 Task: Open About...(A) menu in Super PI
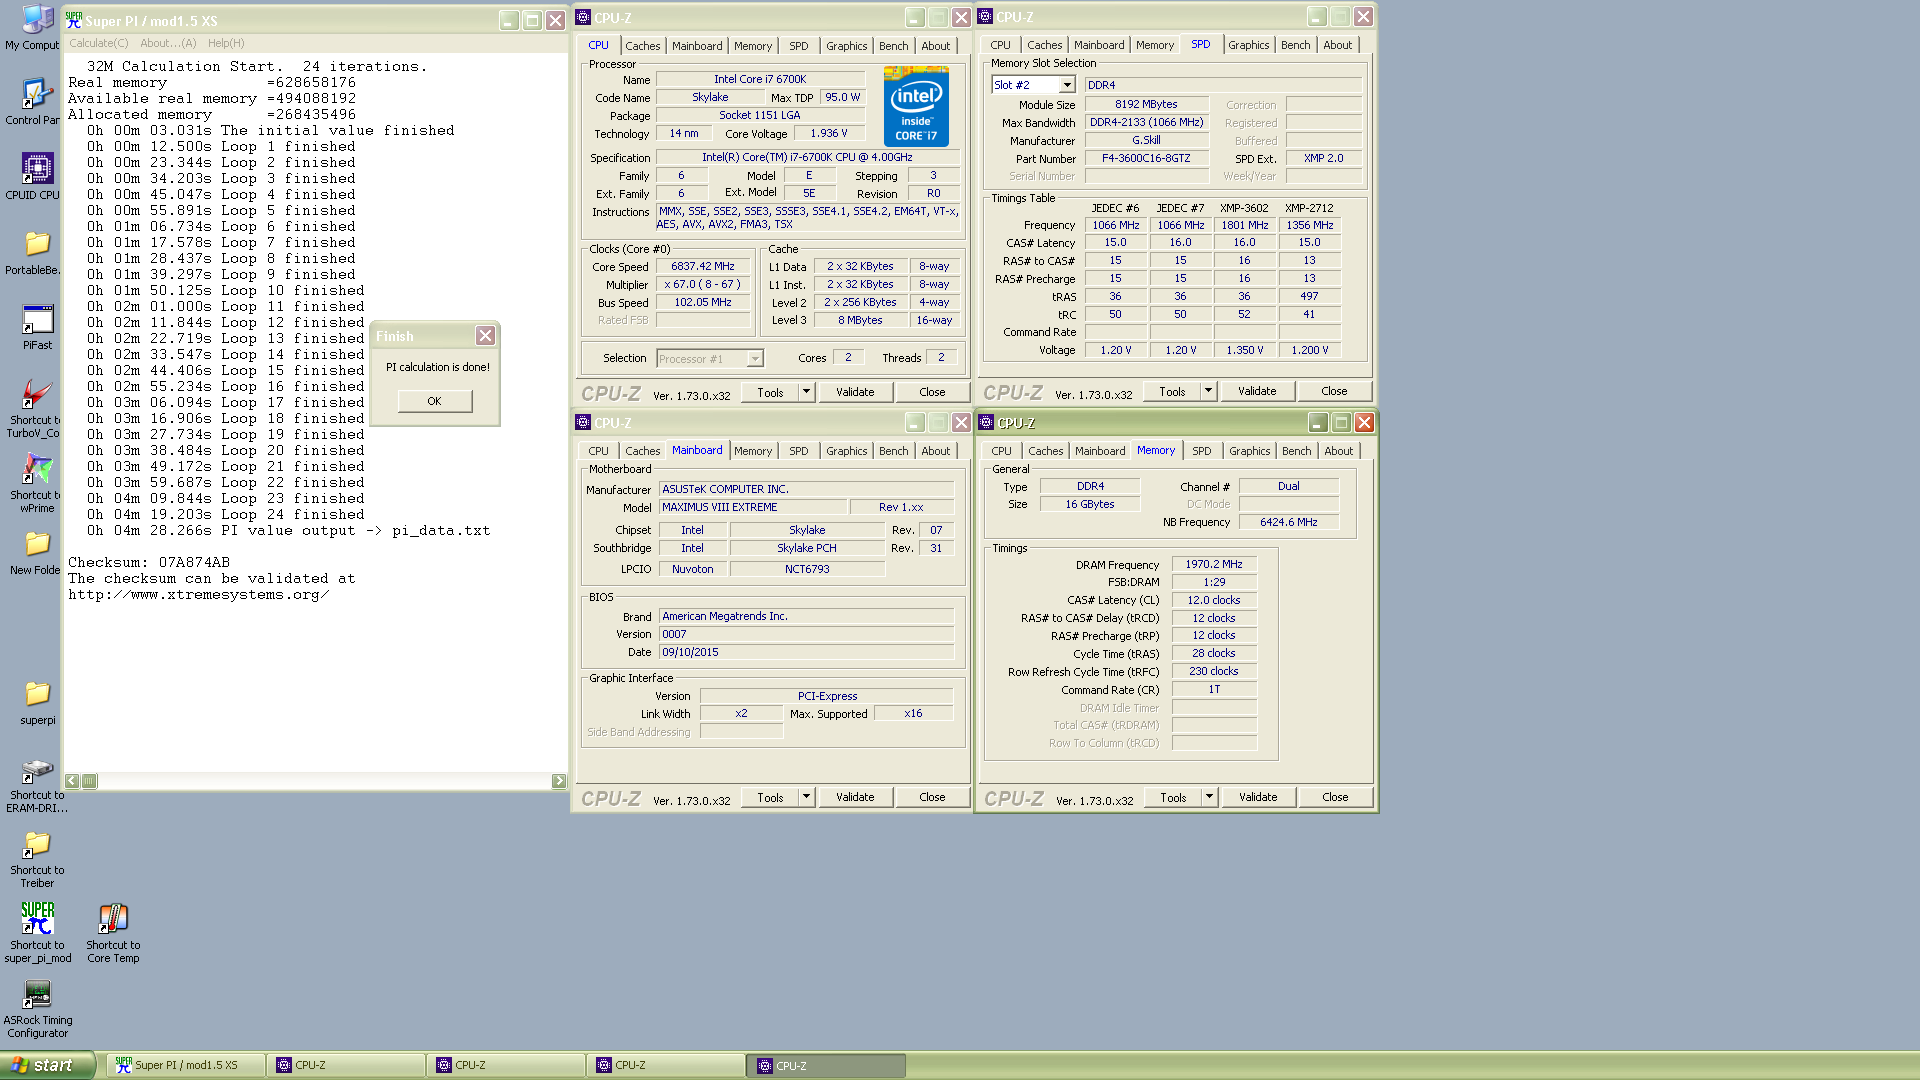click(x=168, y=43)
